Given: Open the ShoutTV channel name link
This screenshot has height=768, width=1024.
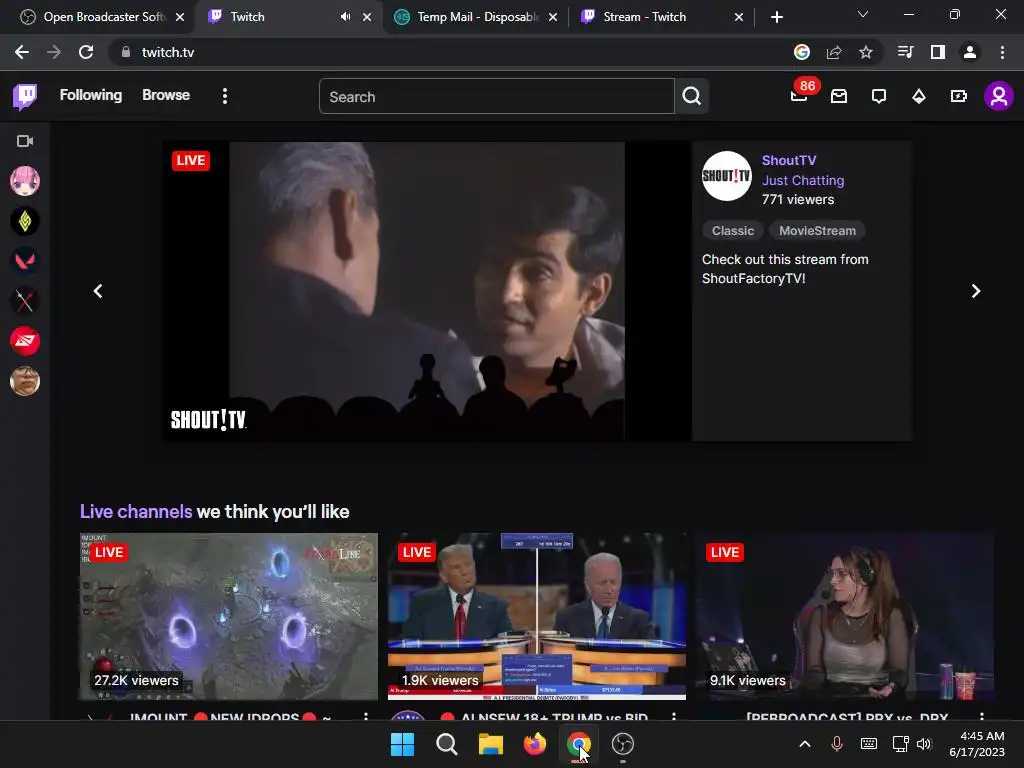Looking at the screenshot, I should [x=789, y=161].
